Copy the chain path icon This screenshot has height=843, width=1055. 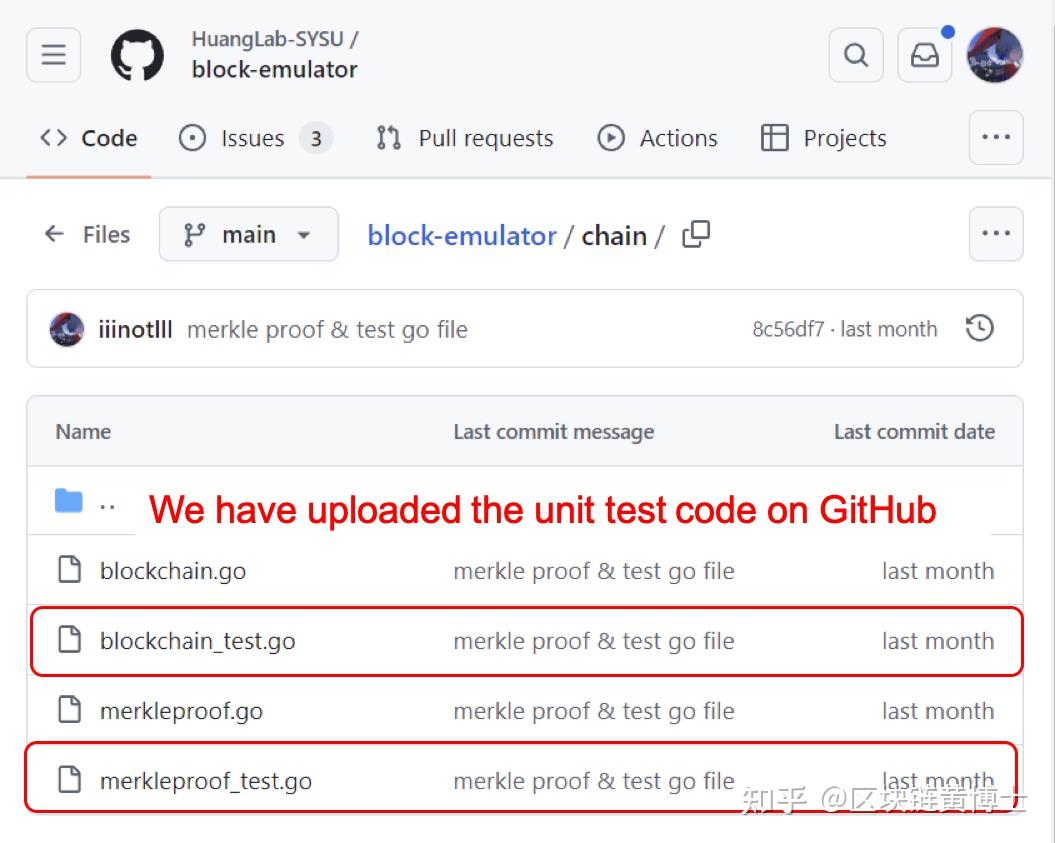(x=696, y=235)
